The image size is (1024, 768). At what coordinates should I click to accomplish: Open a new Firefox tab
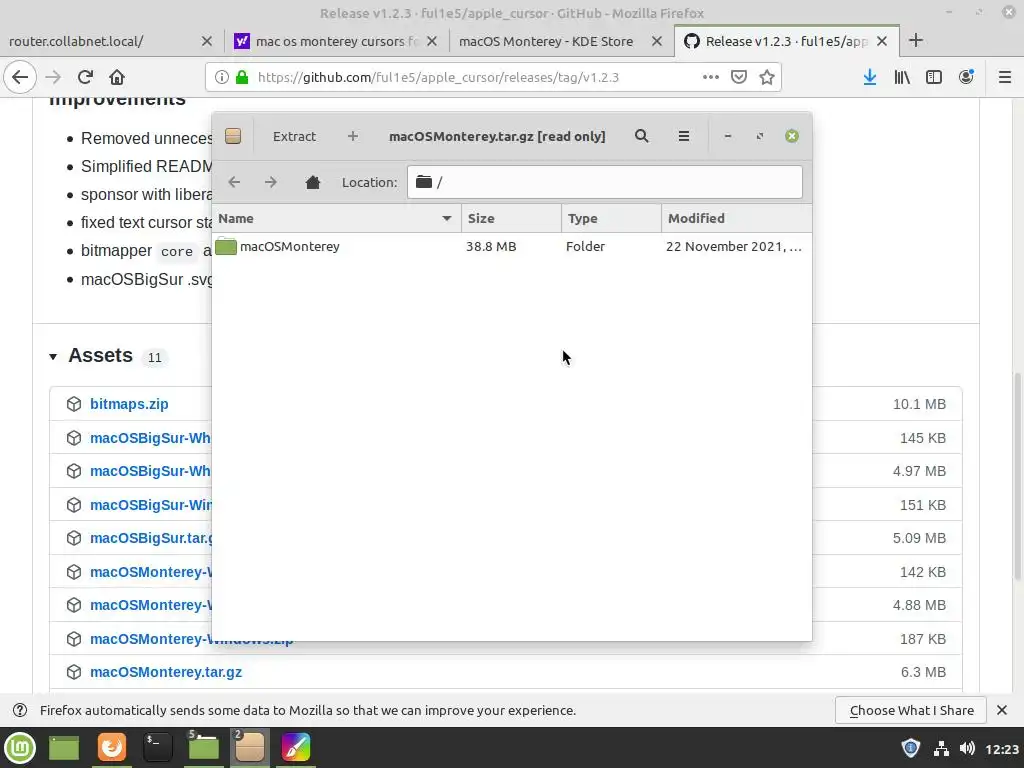pyautogui.click(x=916, y=40)
